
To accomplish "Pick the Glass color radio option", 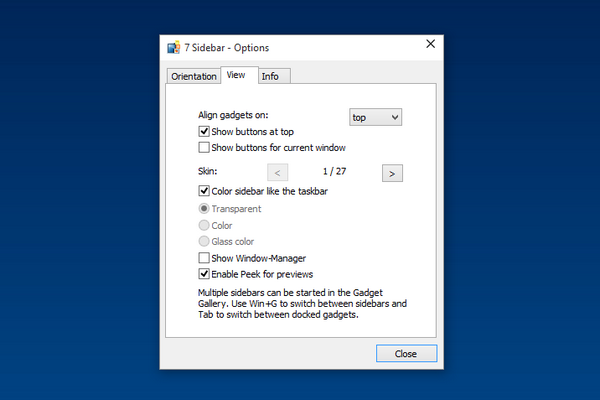I will (x=205, y=241).
